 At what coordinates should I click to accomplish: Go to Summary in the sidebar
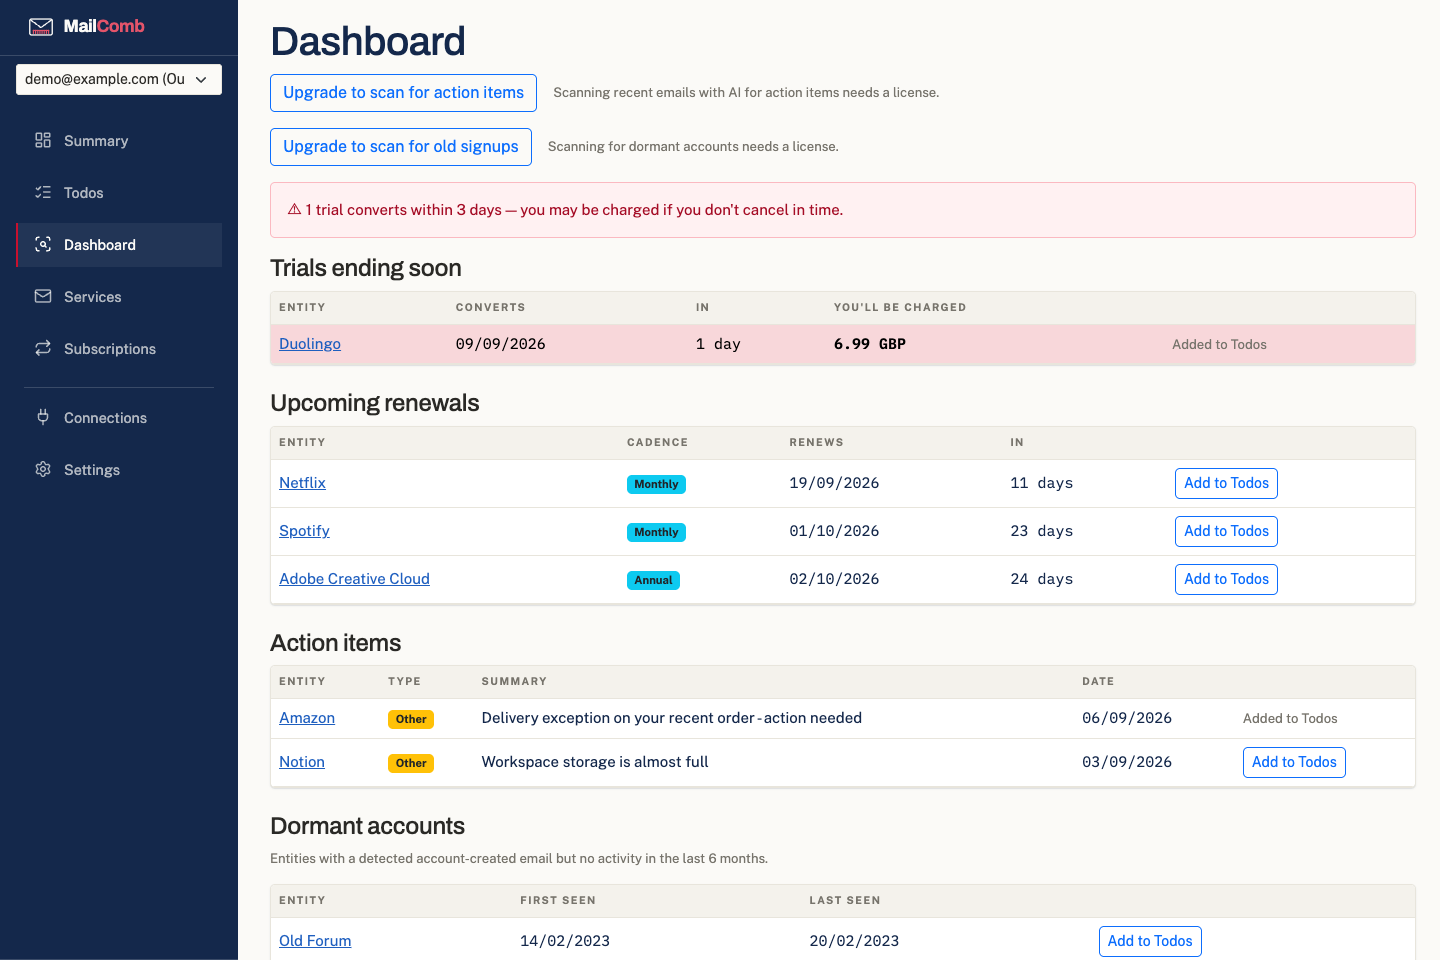point(119,141)
